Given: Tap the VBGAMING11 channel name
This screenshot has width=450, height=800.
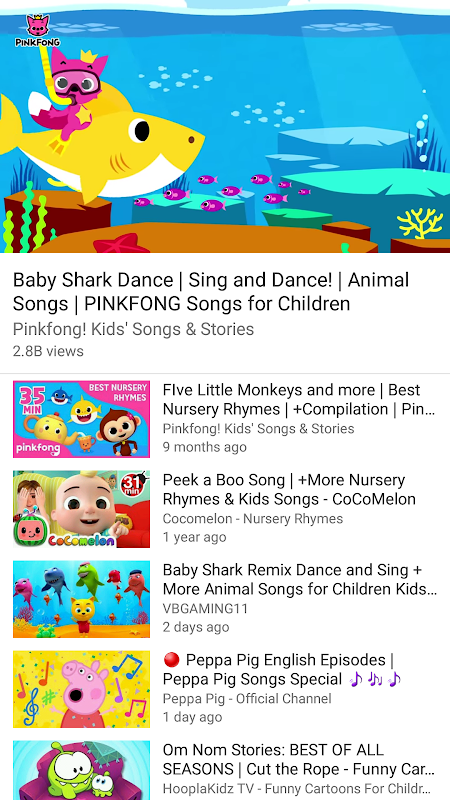Looking at the screenshot, I should coord(199,609).
